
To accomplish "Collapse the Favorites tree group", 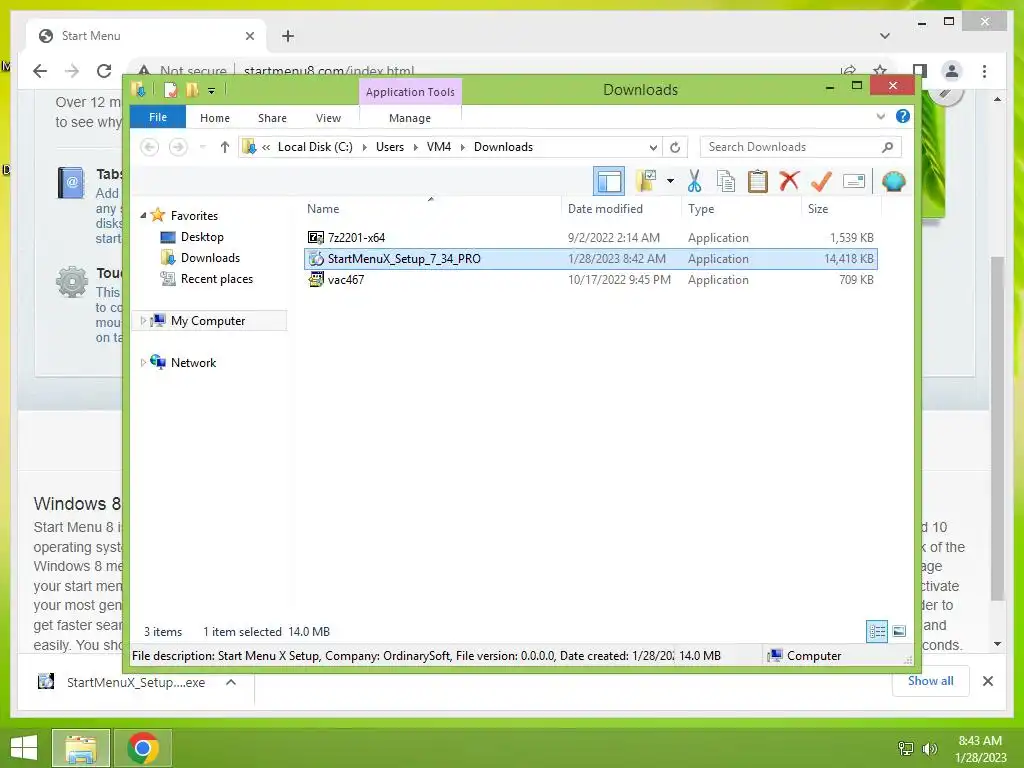I will (x=143, y=215).
